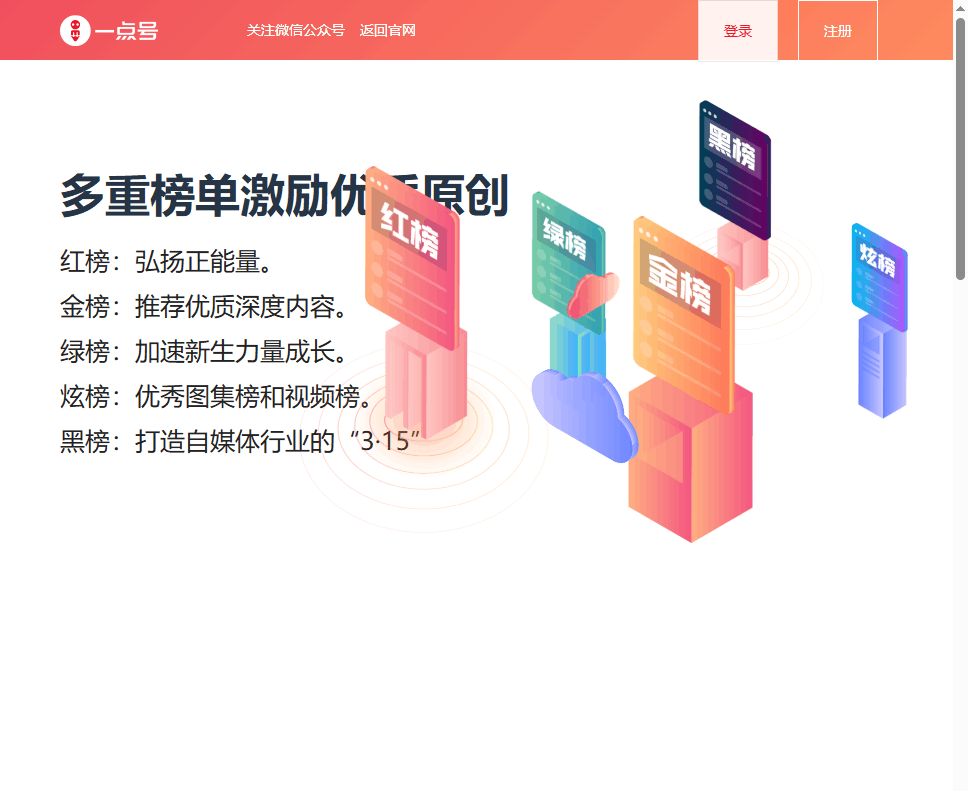The height and width of the screenshot is (791, 968).
Task: Click the 红榜：弘扬正能量 text line
Action: point(166,262)
